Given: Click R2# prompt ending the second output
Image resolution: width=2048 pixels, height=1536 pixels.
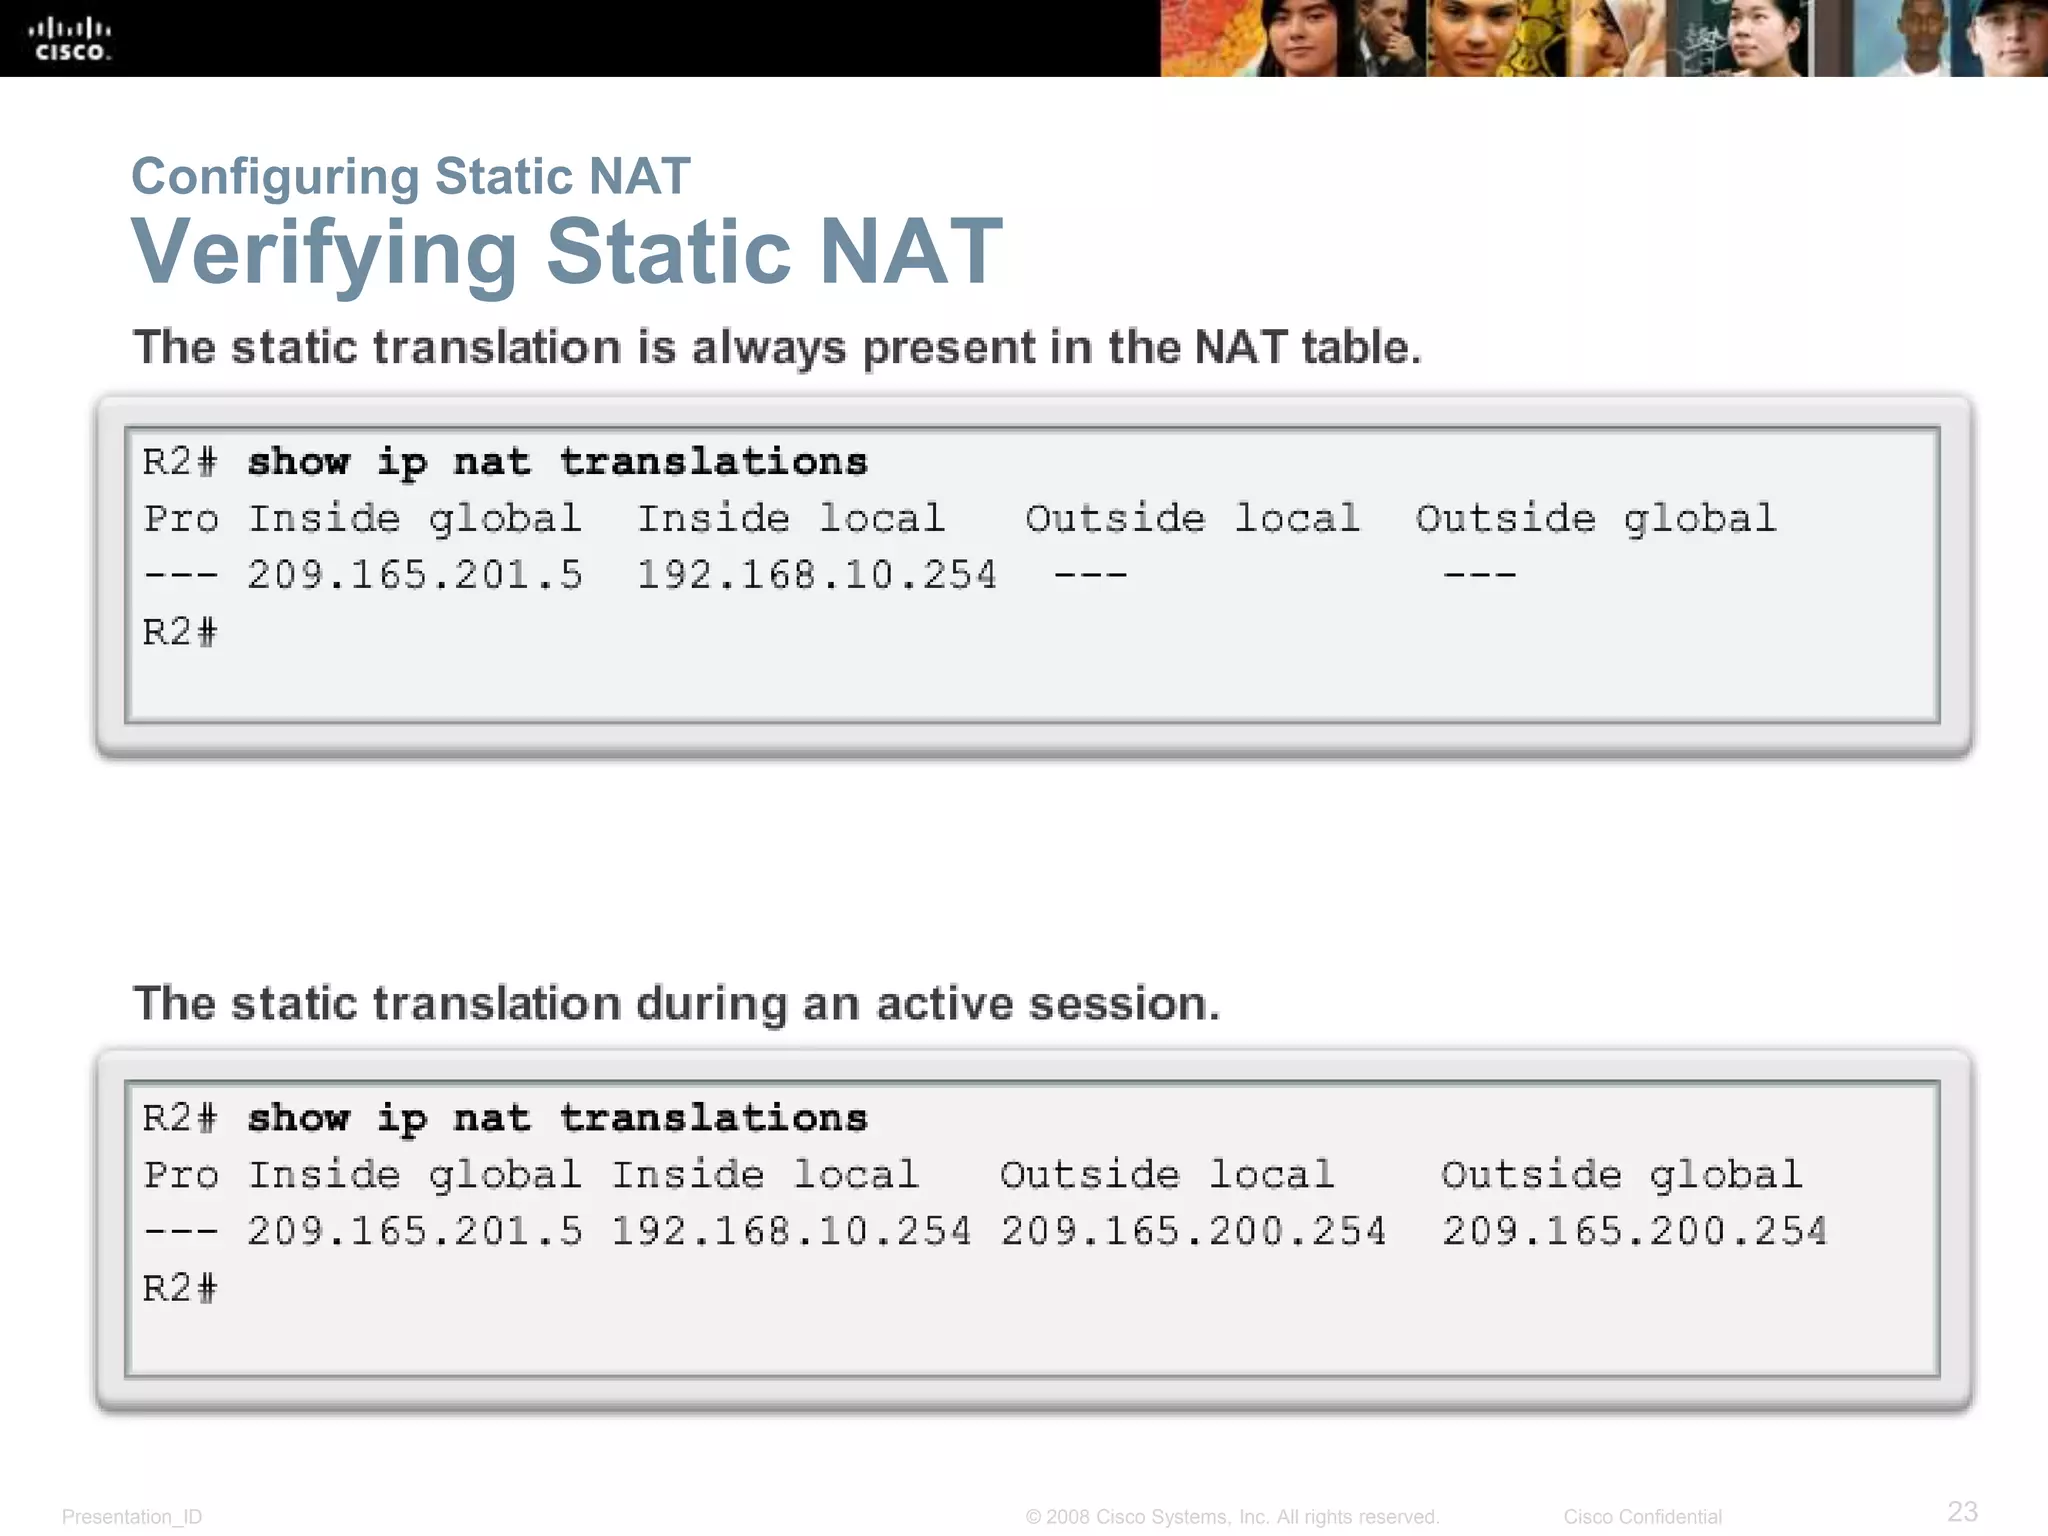Looking at the screenshot, I should [x=180, y=1288].
